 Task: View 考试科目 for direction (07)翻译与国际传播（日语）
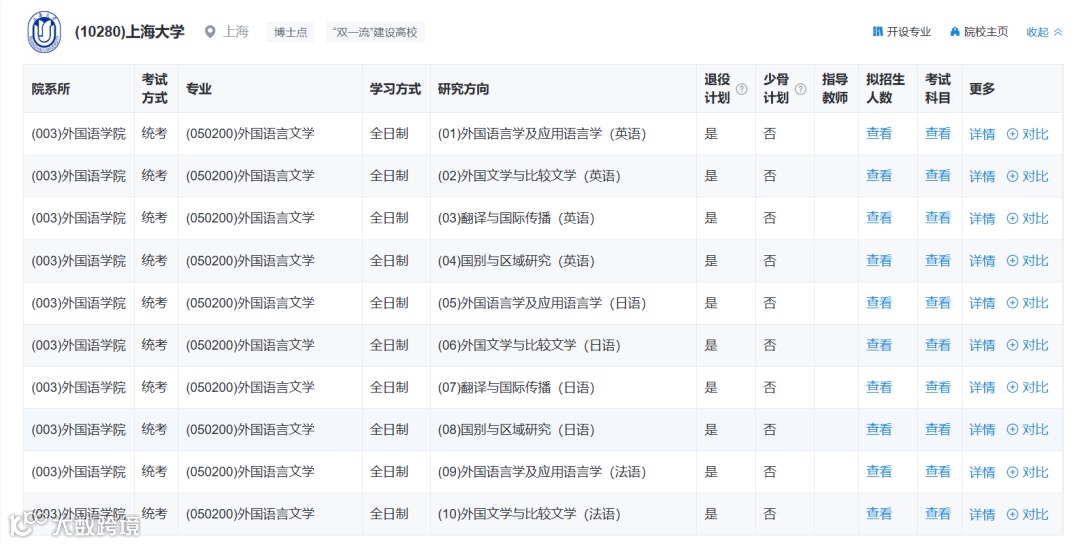point(937,387)
